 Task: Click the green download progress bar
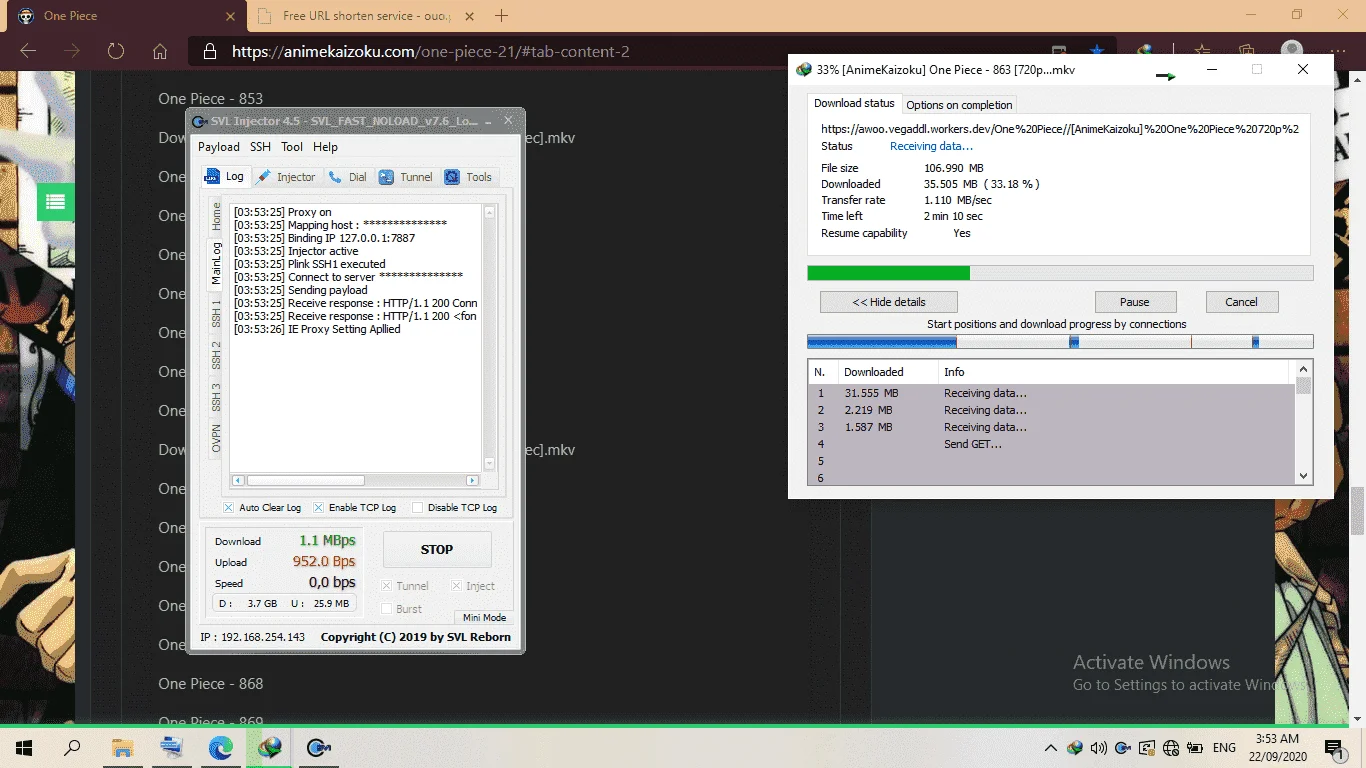(x=1060, y=273)
